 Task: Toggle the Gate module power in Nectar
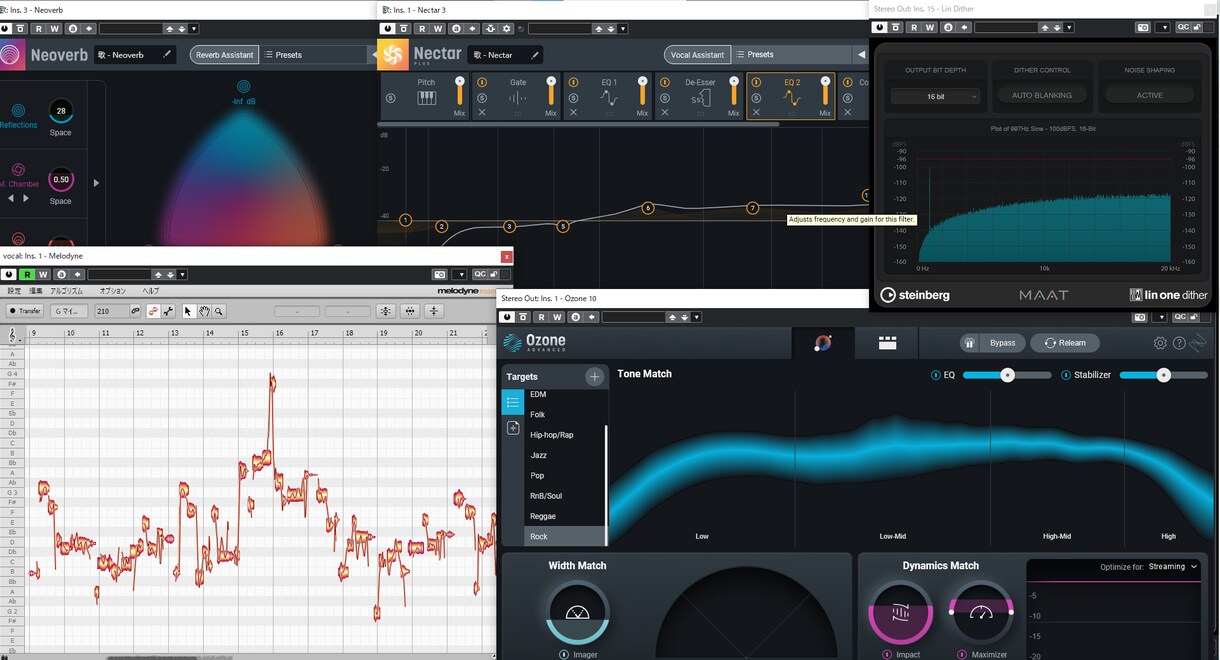[x=482, y=82]
